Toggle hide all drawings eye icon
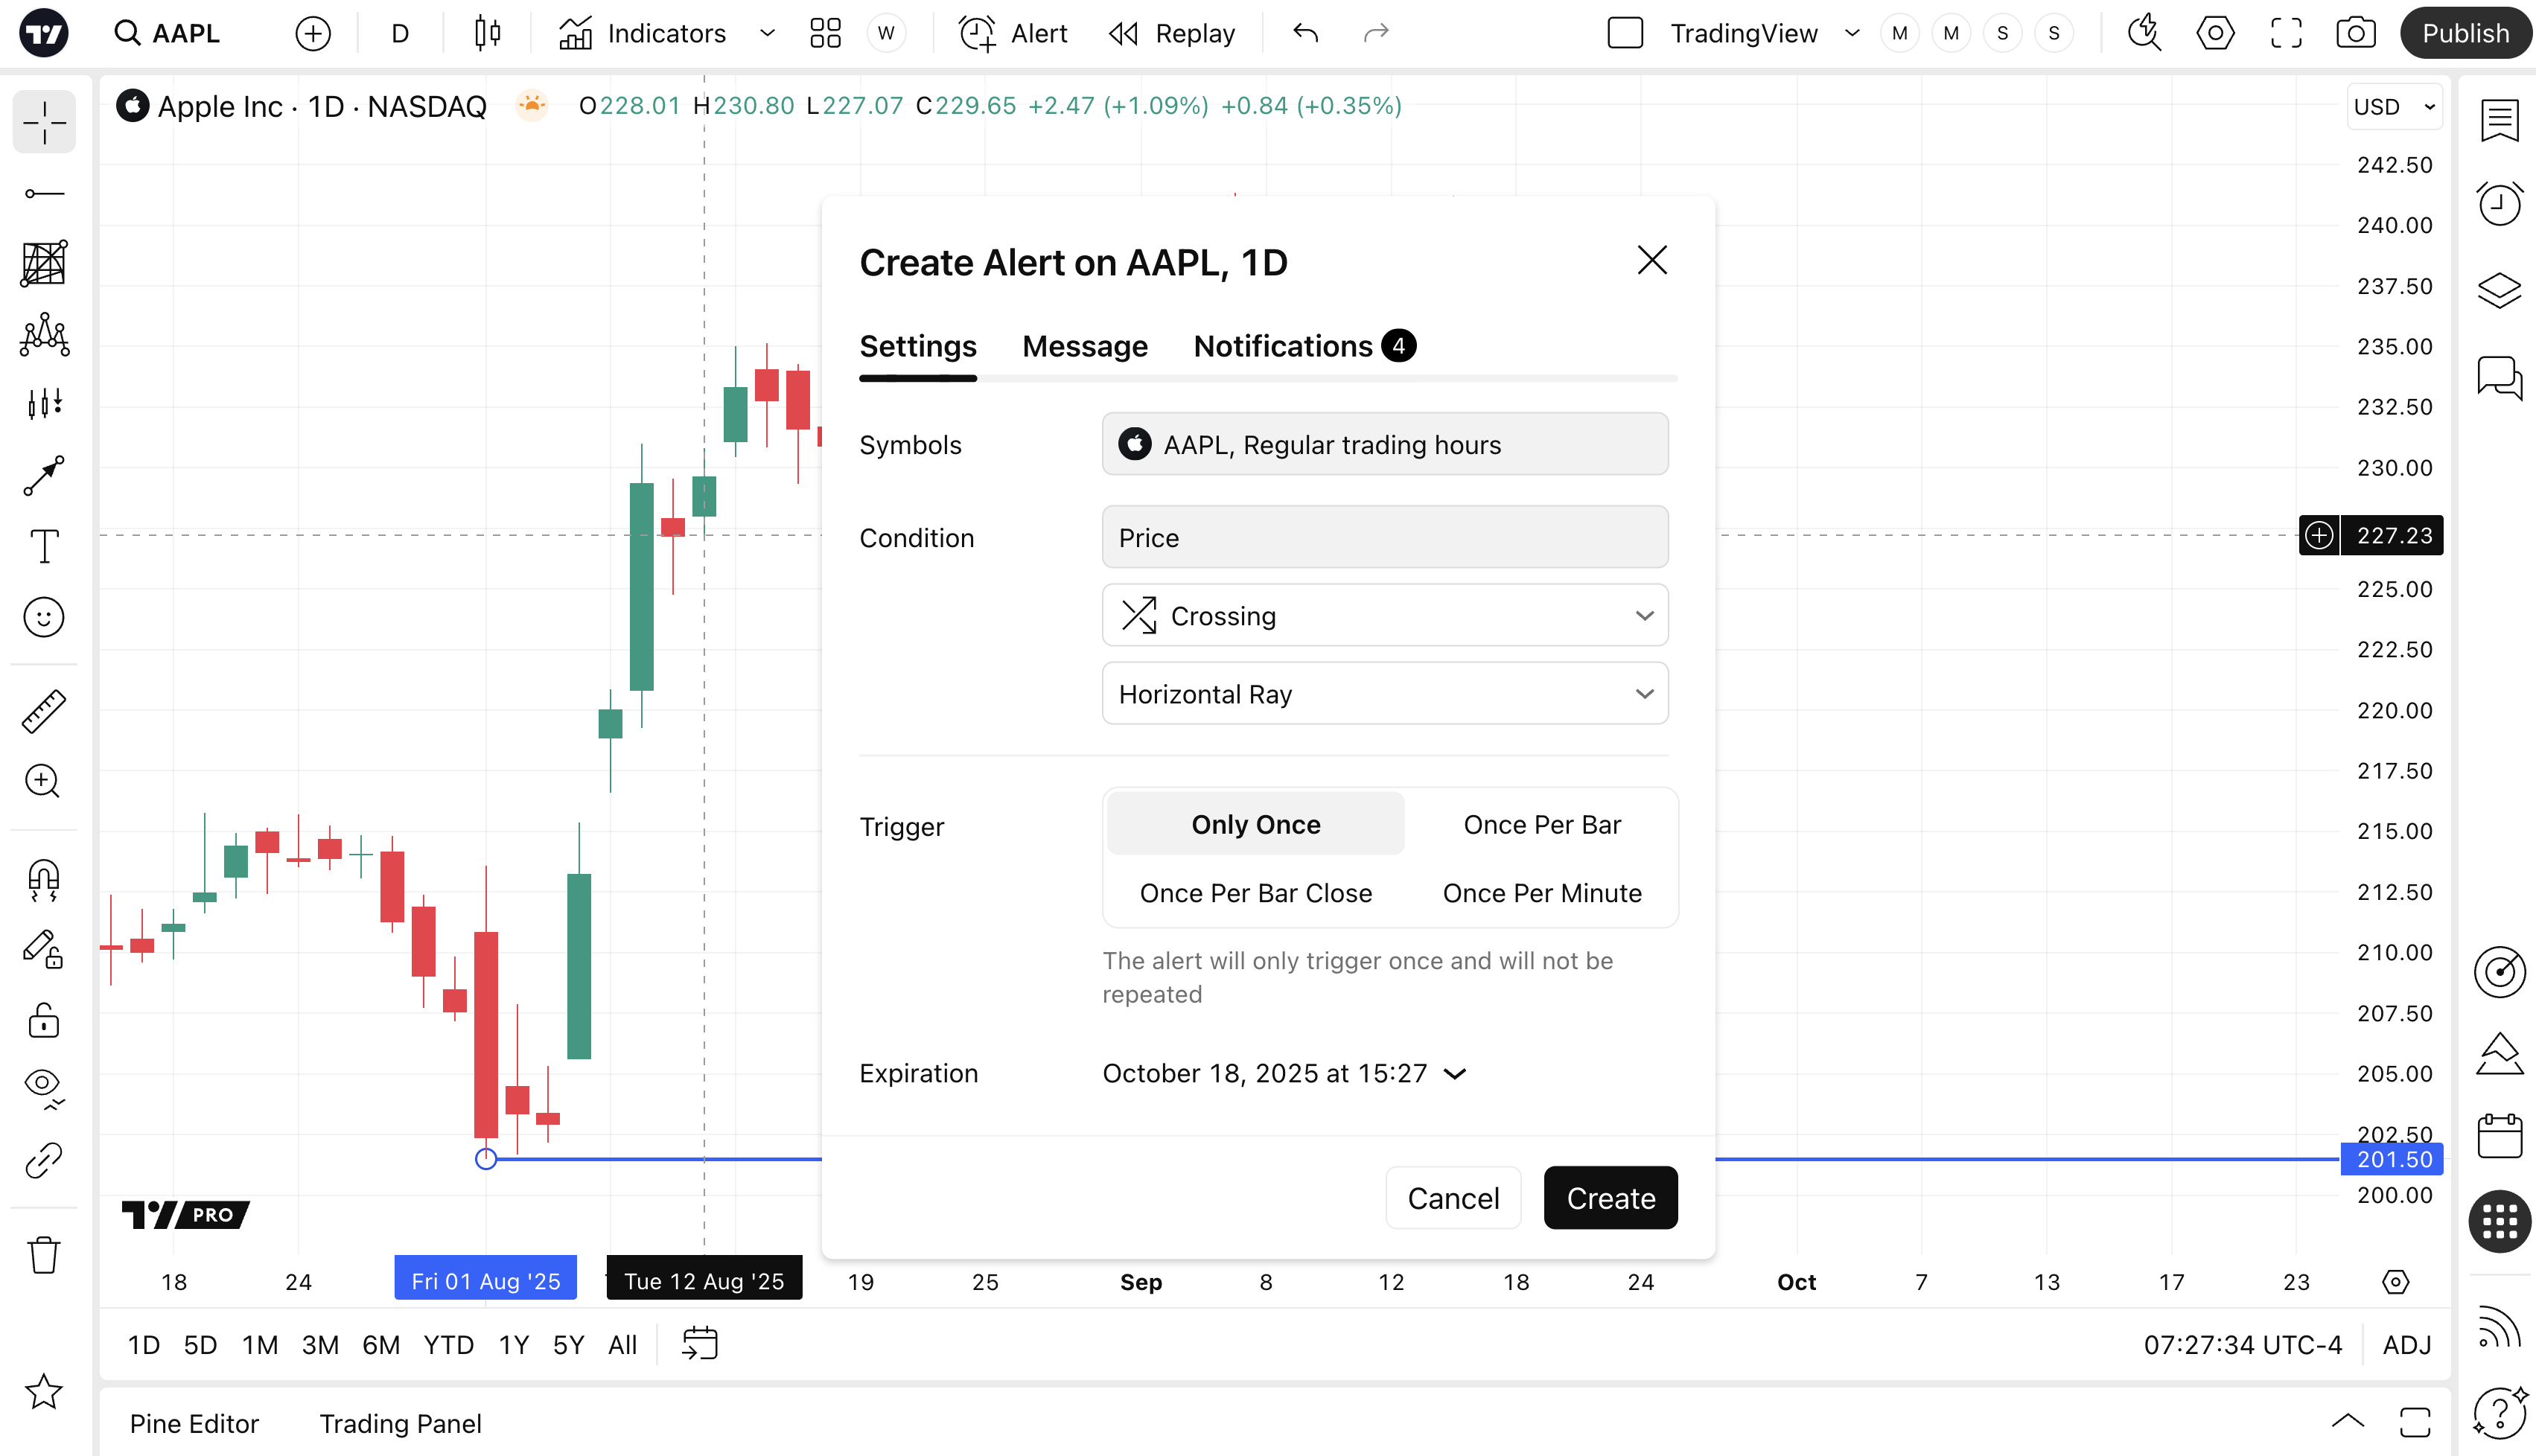The image size is (2536, 1456). pyautogui.click(x=44, y=1085)
